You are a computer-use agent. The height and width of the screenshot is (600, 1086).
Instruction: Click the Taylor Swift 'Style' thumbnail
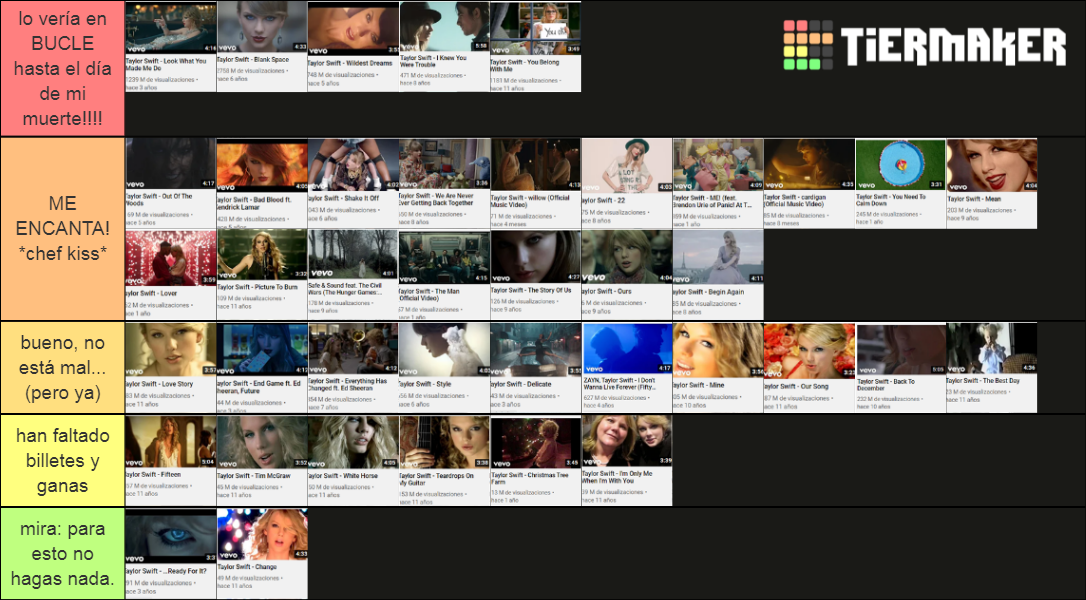click(445, 368)
